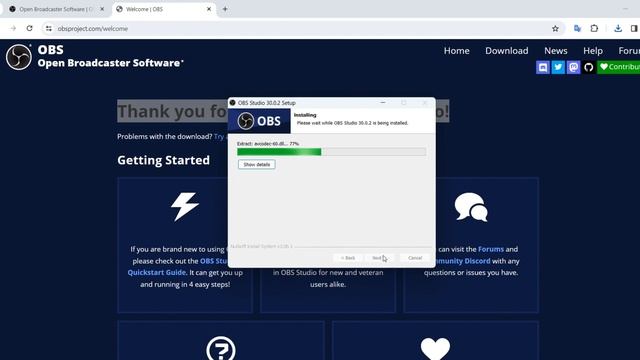Screen dimensions: 640x360
Task: Reload the page
Action: click(x=29, y=29)
